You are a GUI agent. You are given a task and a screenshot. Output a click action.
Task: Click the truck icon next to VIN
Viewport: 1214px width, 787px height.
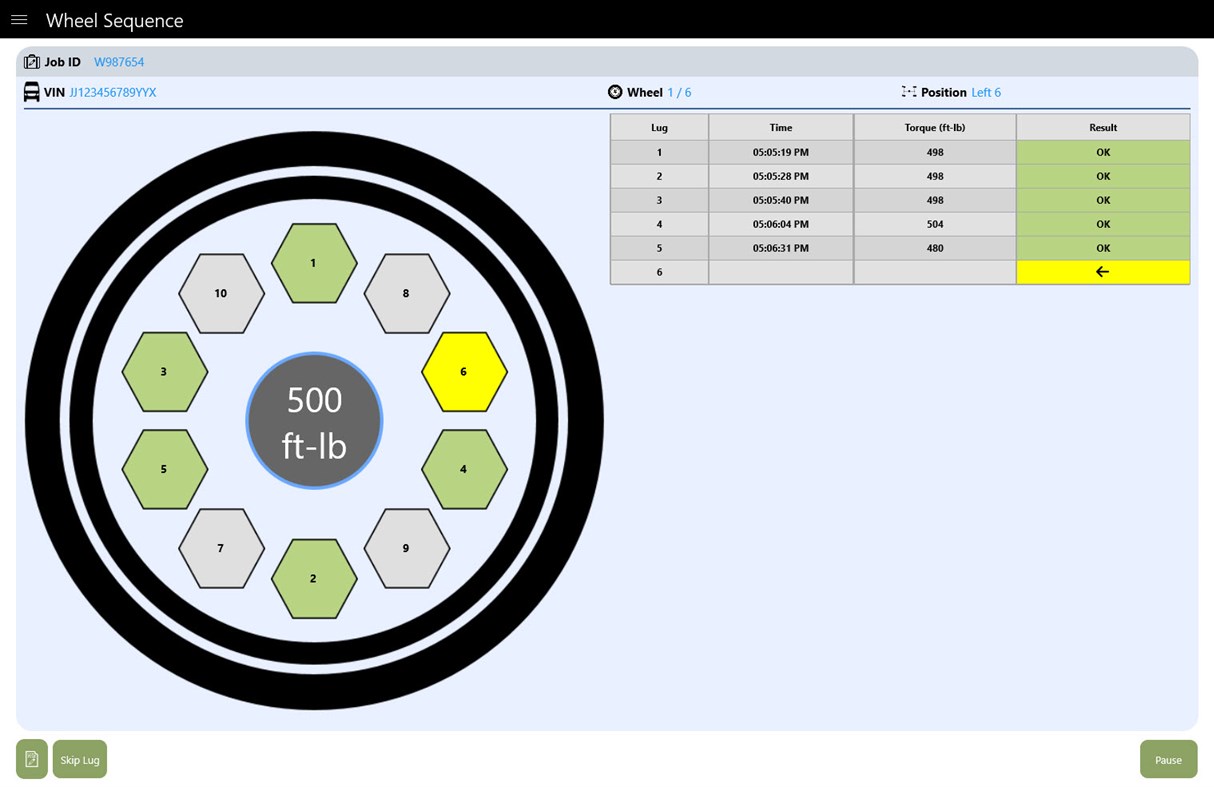[x=29, y=91]
